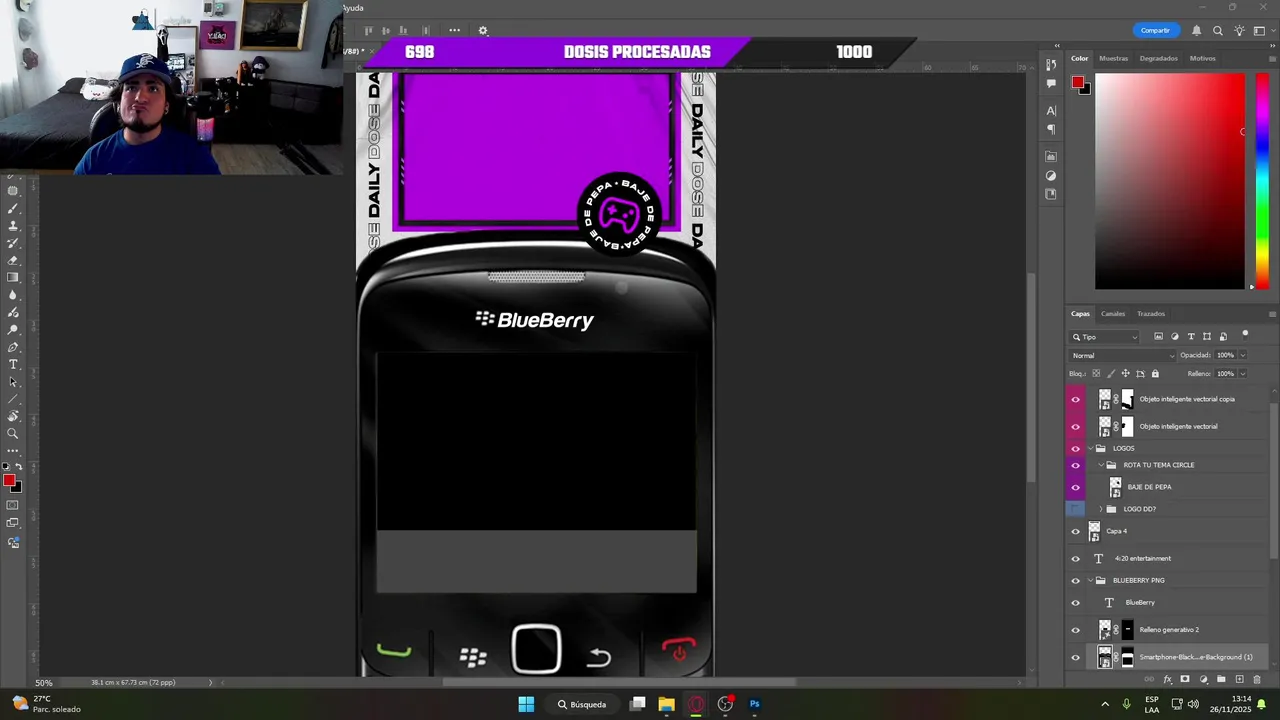Switch to the Degradados tab
Image resolution: width=1280 pixels, height=720 pixels.
[x=1158, y=58]
